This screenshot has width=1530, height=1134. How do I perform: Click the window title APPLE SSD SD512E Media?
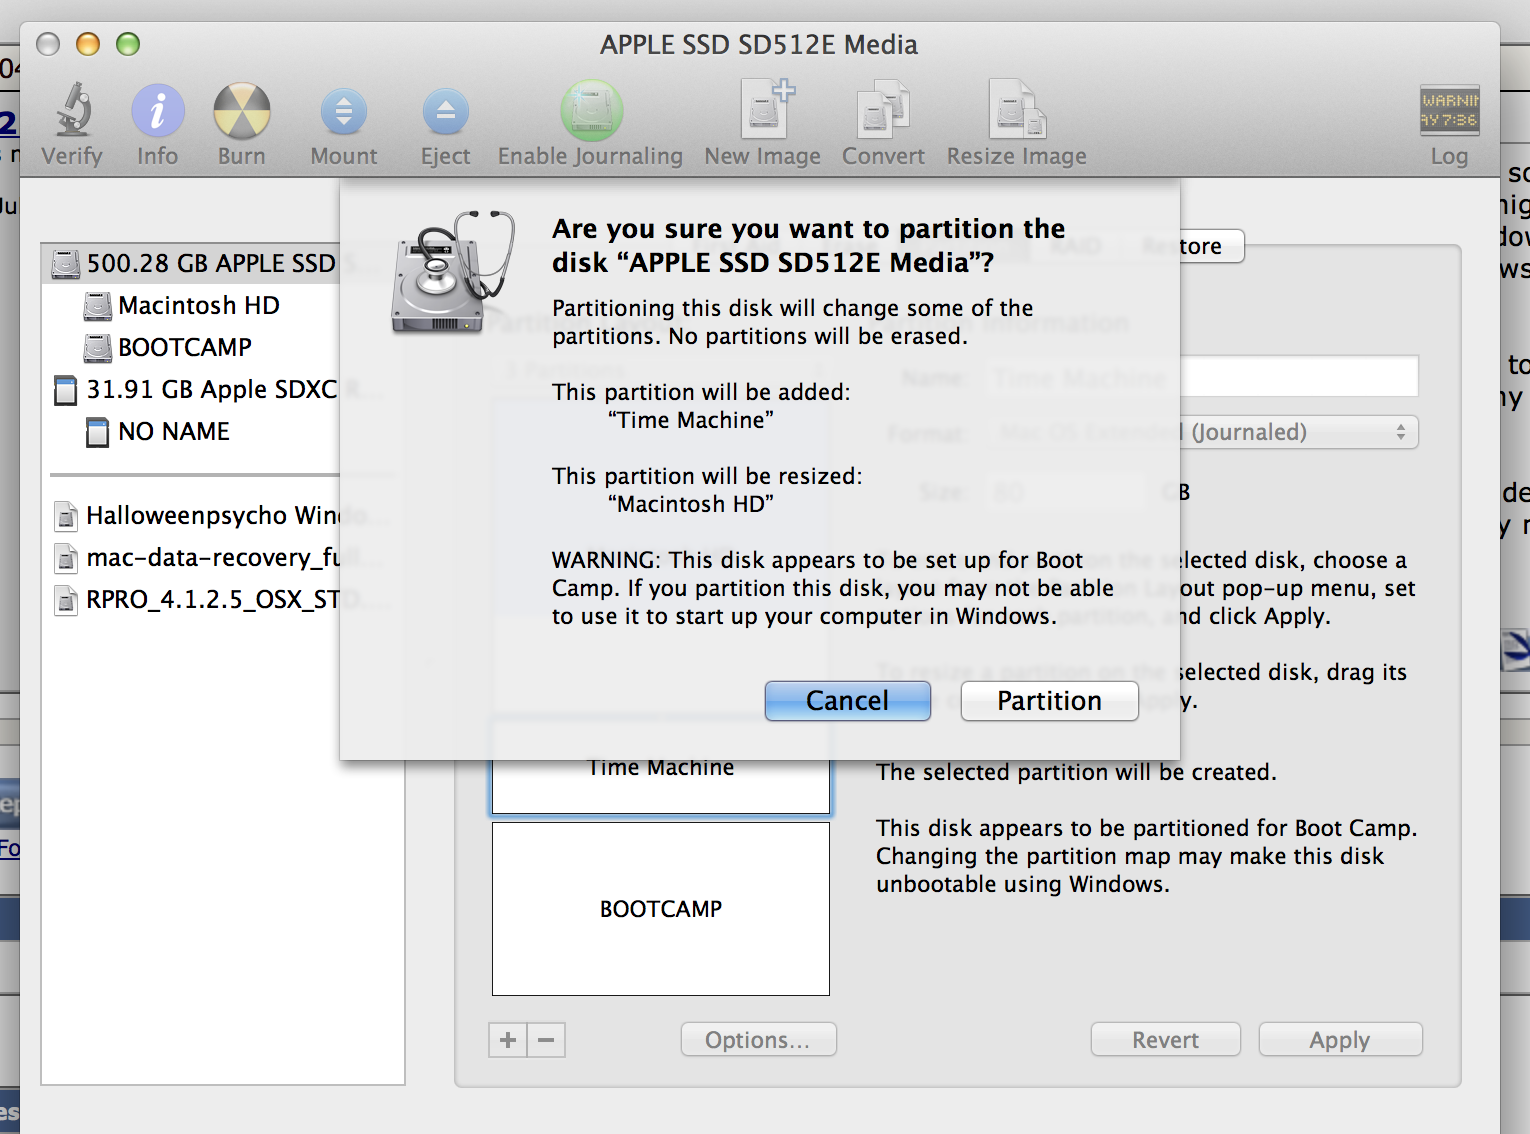point(759,45)
